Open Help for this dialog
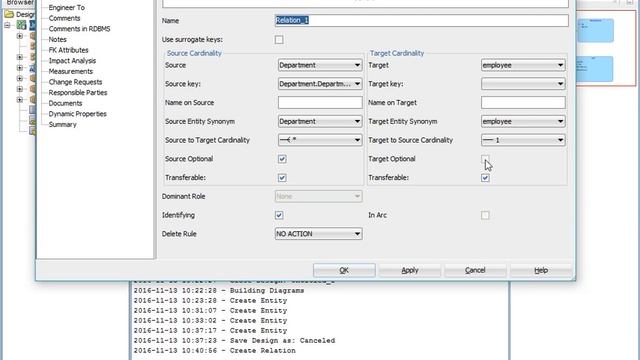 click(x=541, y=270)
